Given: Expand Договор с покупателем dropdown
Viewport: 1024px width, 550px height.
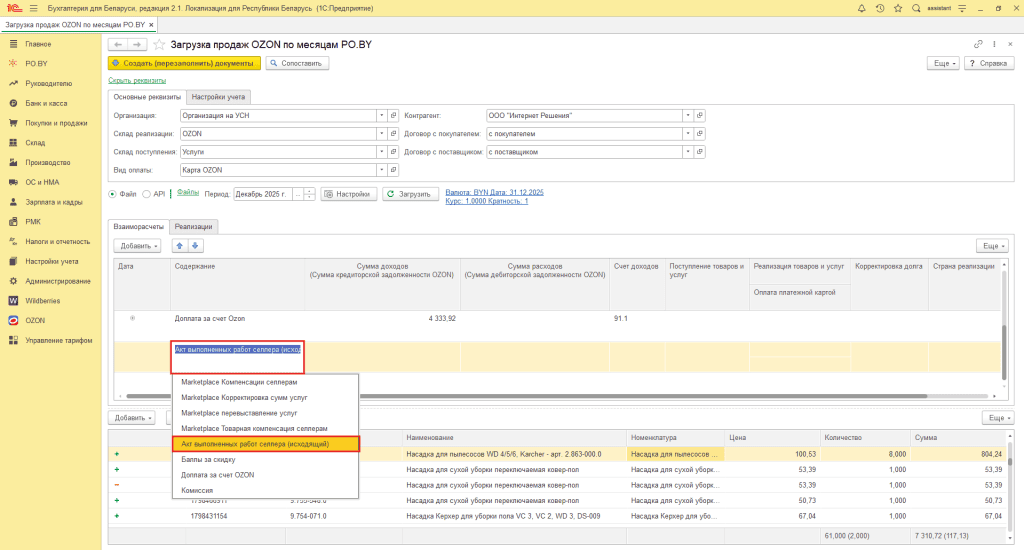Looking at the screenshot, I should (x=688, y=134).
